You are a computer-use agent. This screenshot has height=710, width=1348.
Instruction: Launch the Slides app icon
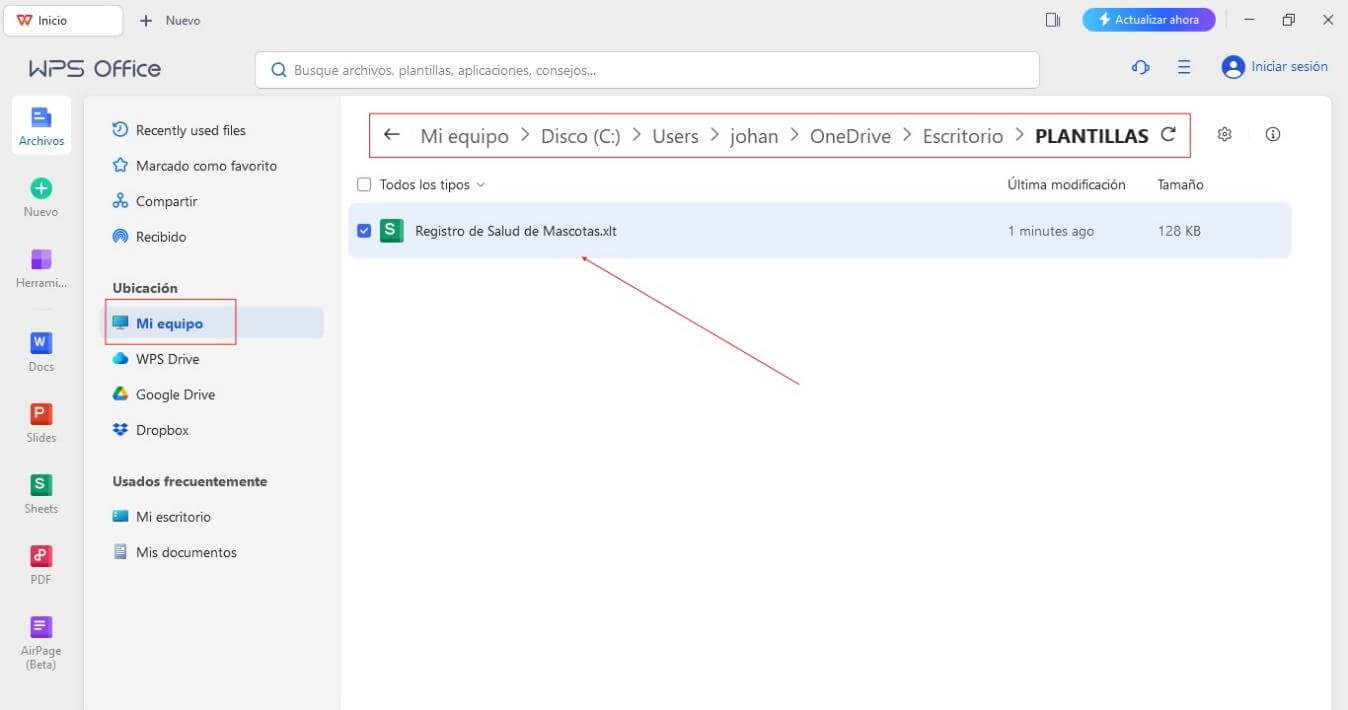[x=41, y=414]
